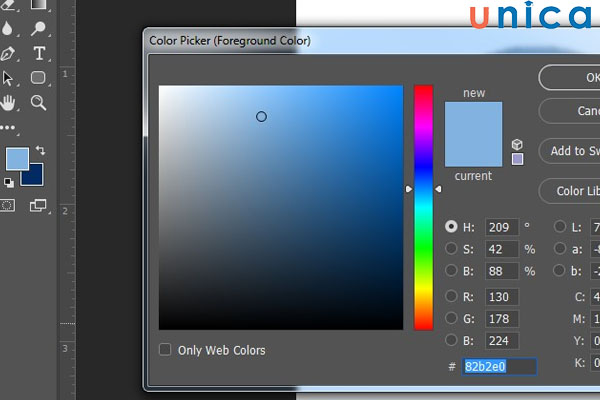This screenshot has height=400, width=600.
Task: Select the R red radio button
Action: tap(451, 296)
